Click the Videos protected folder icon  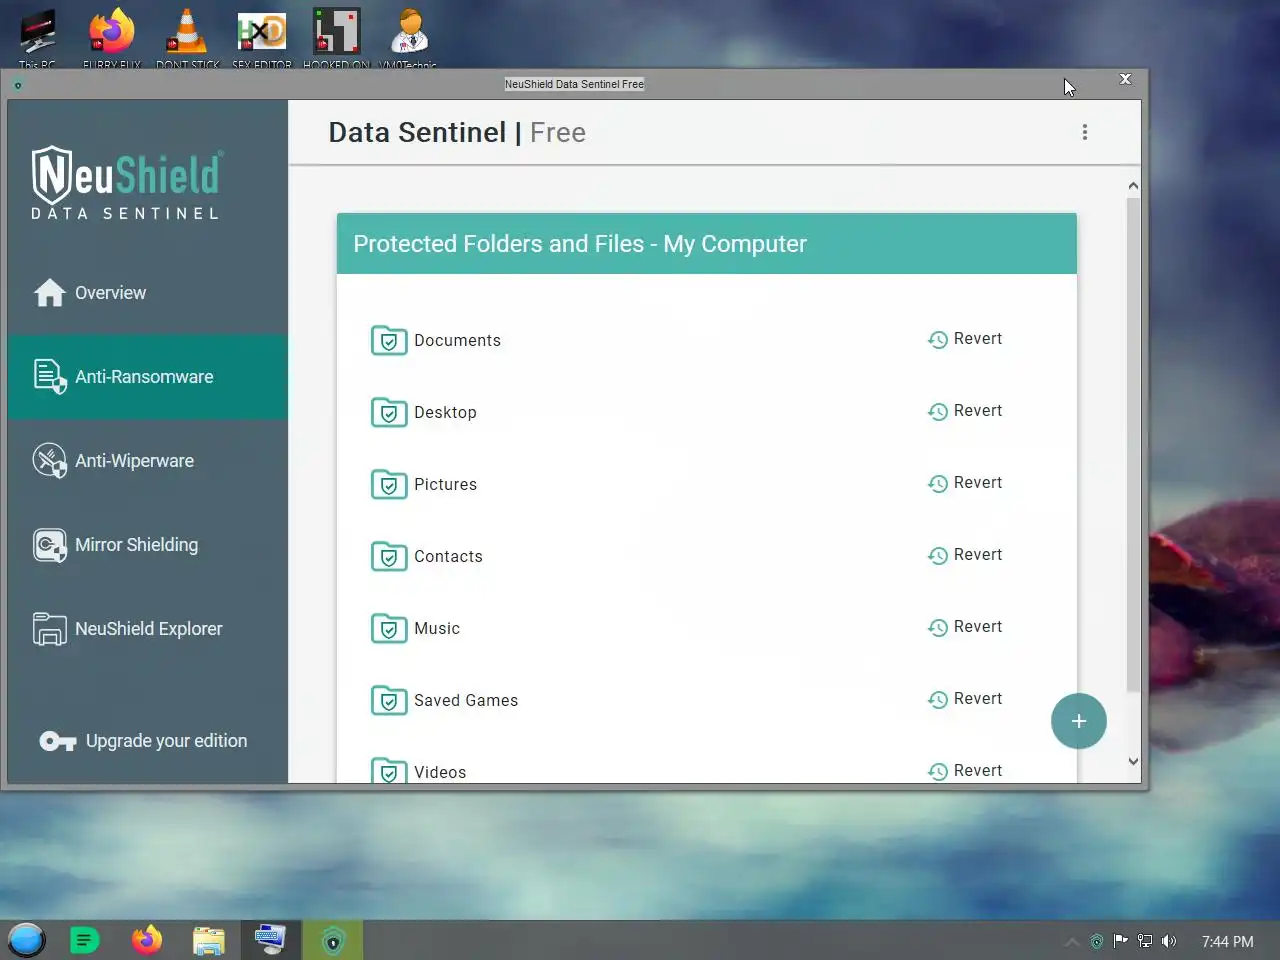389,770
